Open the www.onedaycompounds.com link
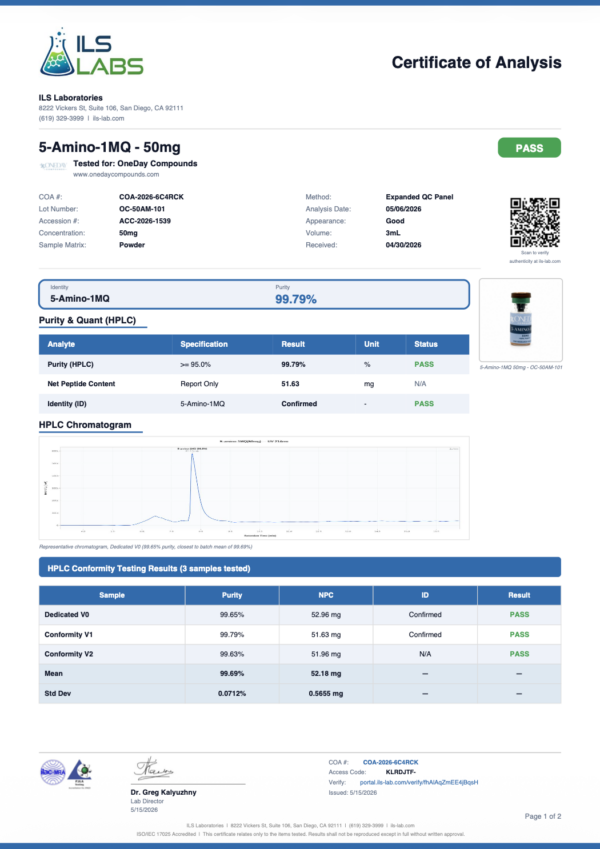The width and height of the screenshot is (600, 849). pyautogui.click(x=116, y=174)
